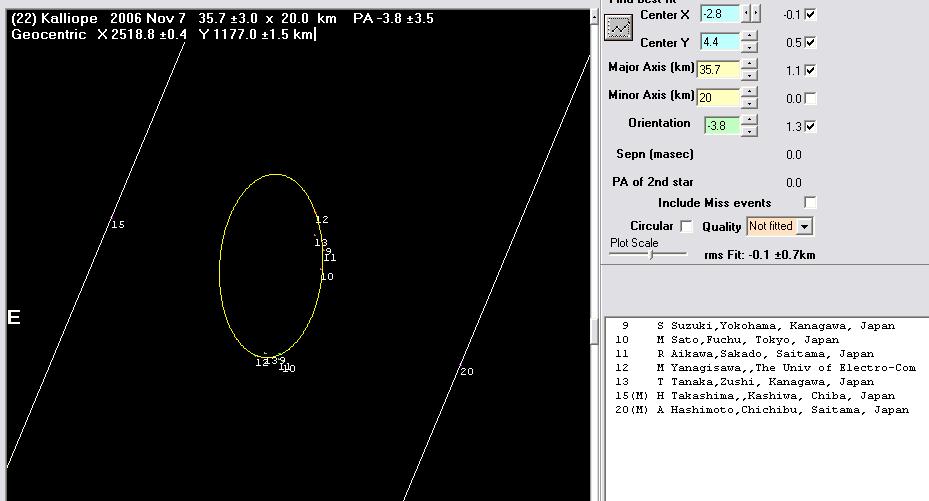Image resolution: width=929 pixels, height=501 pixels.
Task: Uncheck the Major Axis fit checkbox
Action: coord(810,70)
